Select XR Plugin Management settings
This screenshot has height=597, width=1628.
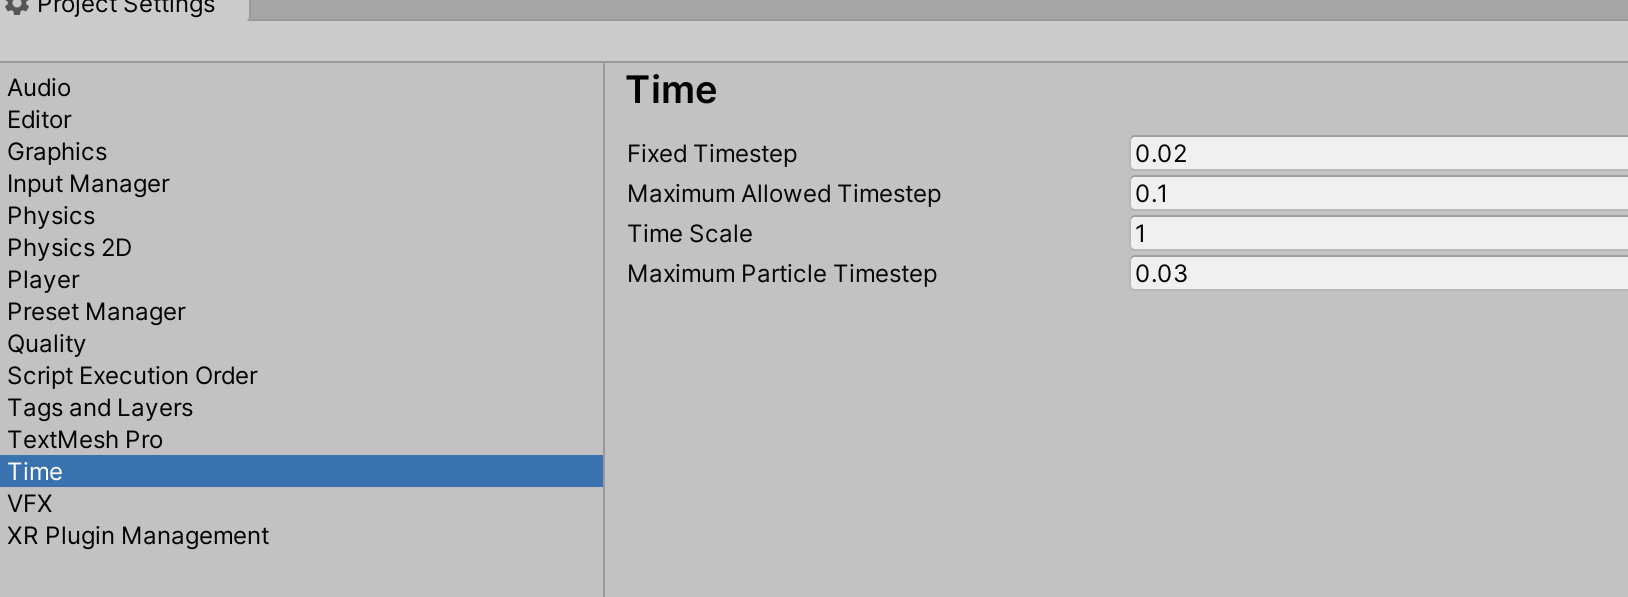(x=138, y=536)
